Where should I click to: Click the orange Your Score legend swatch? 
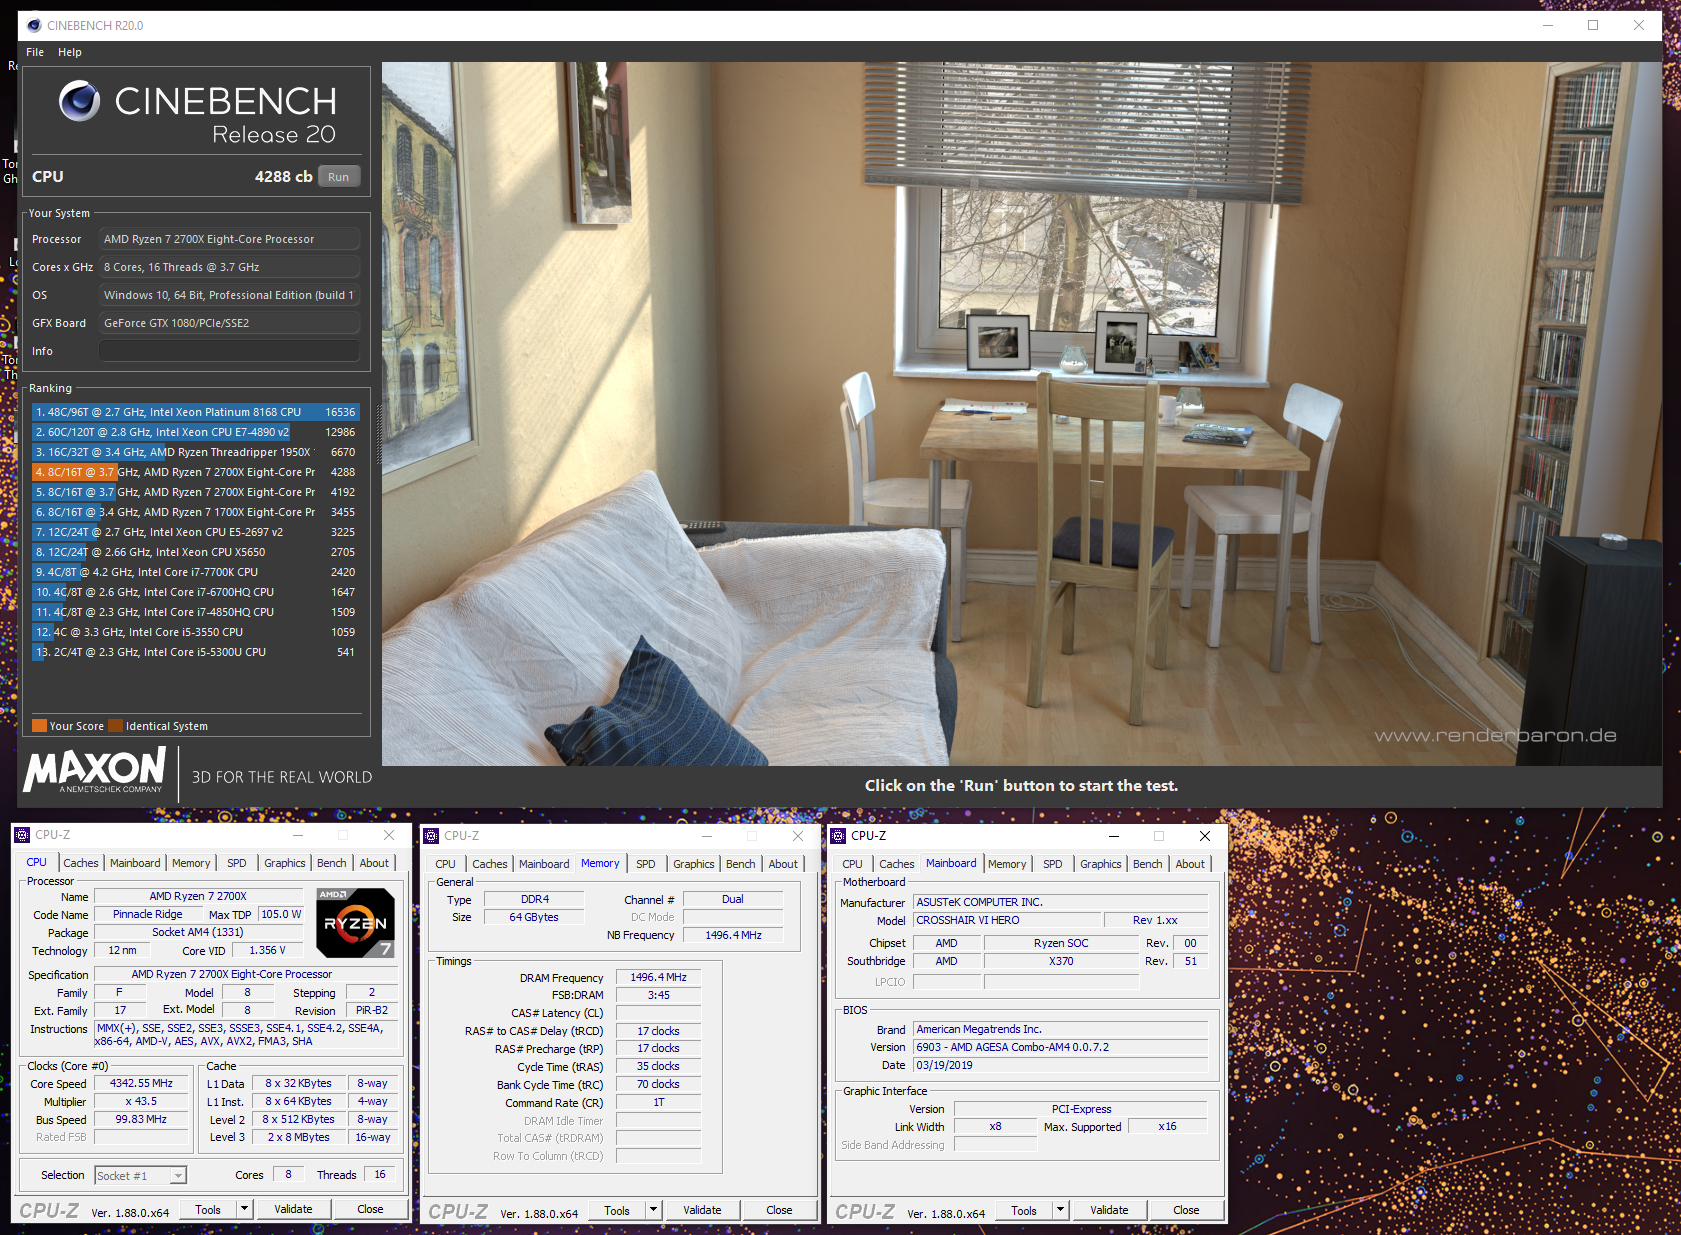click(x=39, y=726)
